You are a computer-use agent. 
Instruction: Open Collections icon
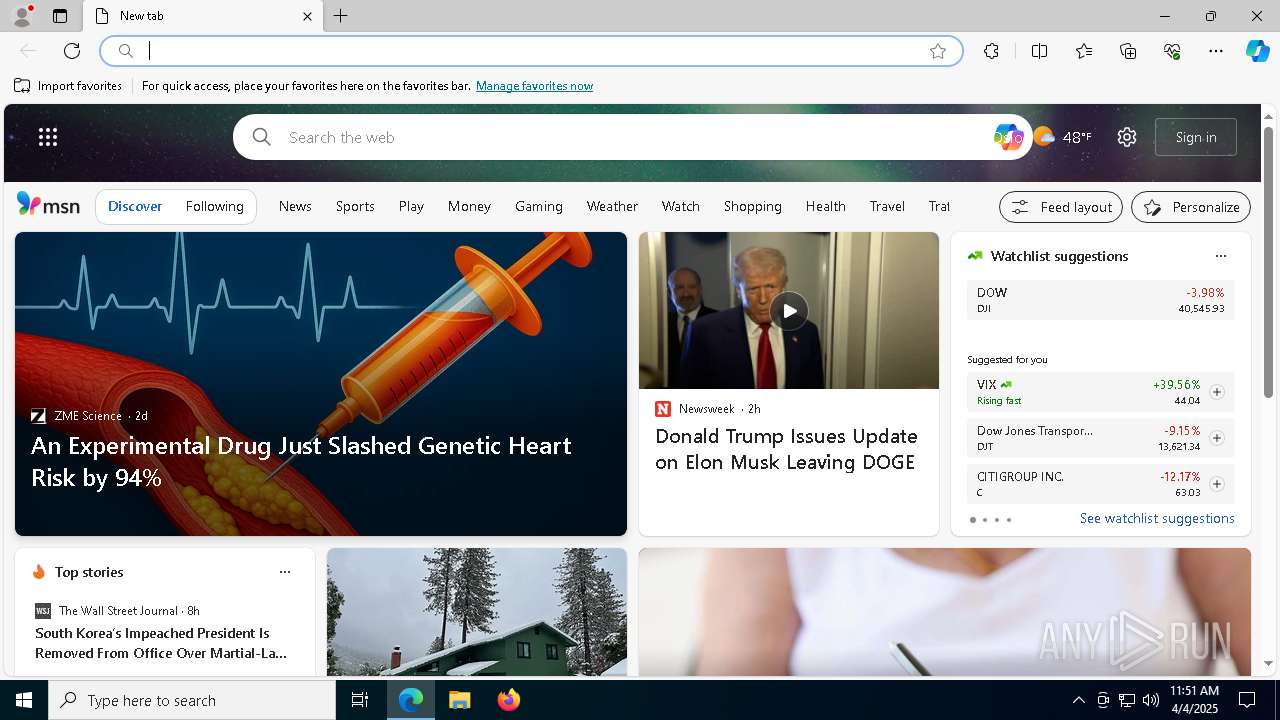[1128, 51]
